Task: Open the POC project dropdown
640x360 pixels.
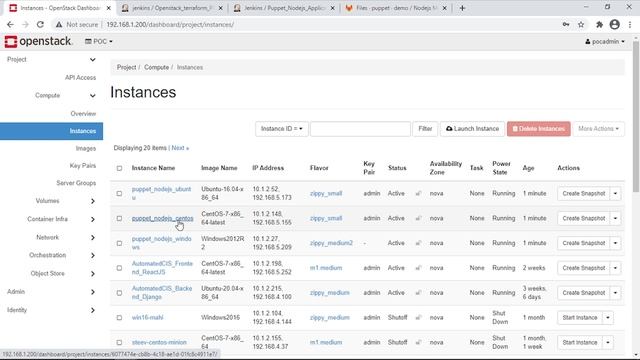Action: point(99,42)
